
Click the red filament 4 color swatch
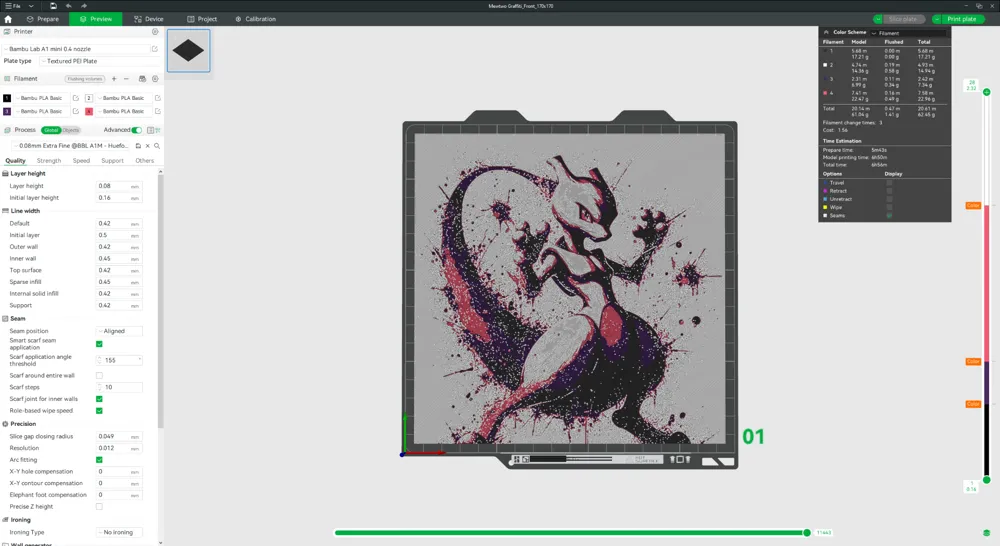(x=89, y=111)
